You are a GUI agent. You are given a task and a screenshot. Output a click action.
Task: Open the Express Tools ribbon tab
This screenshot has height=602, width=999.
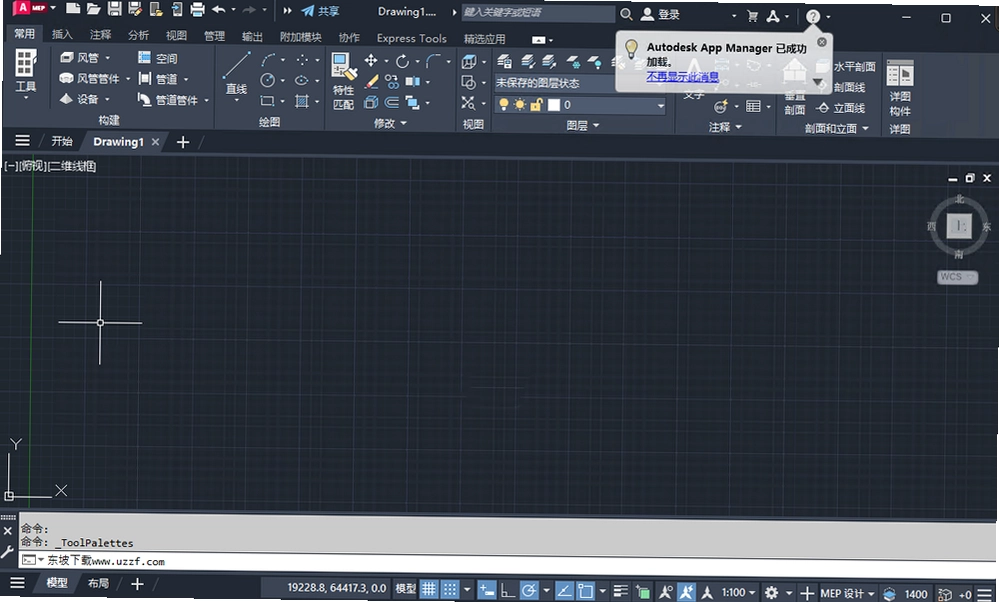tap(412, 38)
